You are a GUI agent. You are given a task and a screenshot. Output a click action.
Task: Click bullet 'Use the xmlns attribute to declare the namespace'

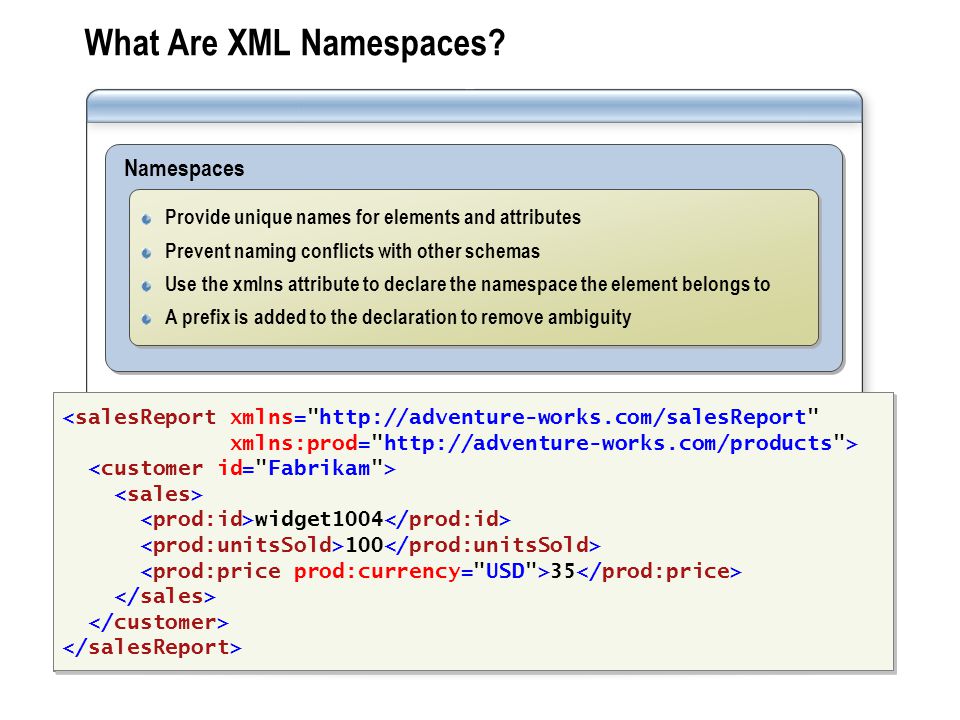click(x=467, y=285)
